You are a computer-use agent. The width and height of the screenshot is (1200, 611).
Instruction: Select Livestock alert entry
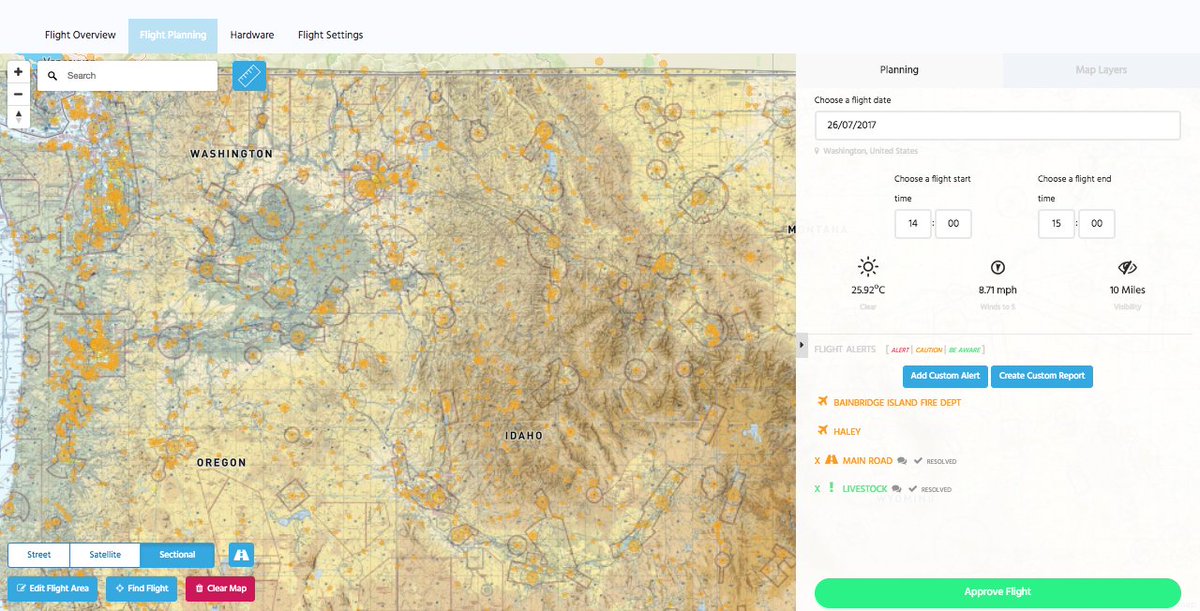click(x=864, y=489)
